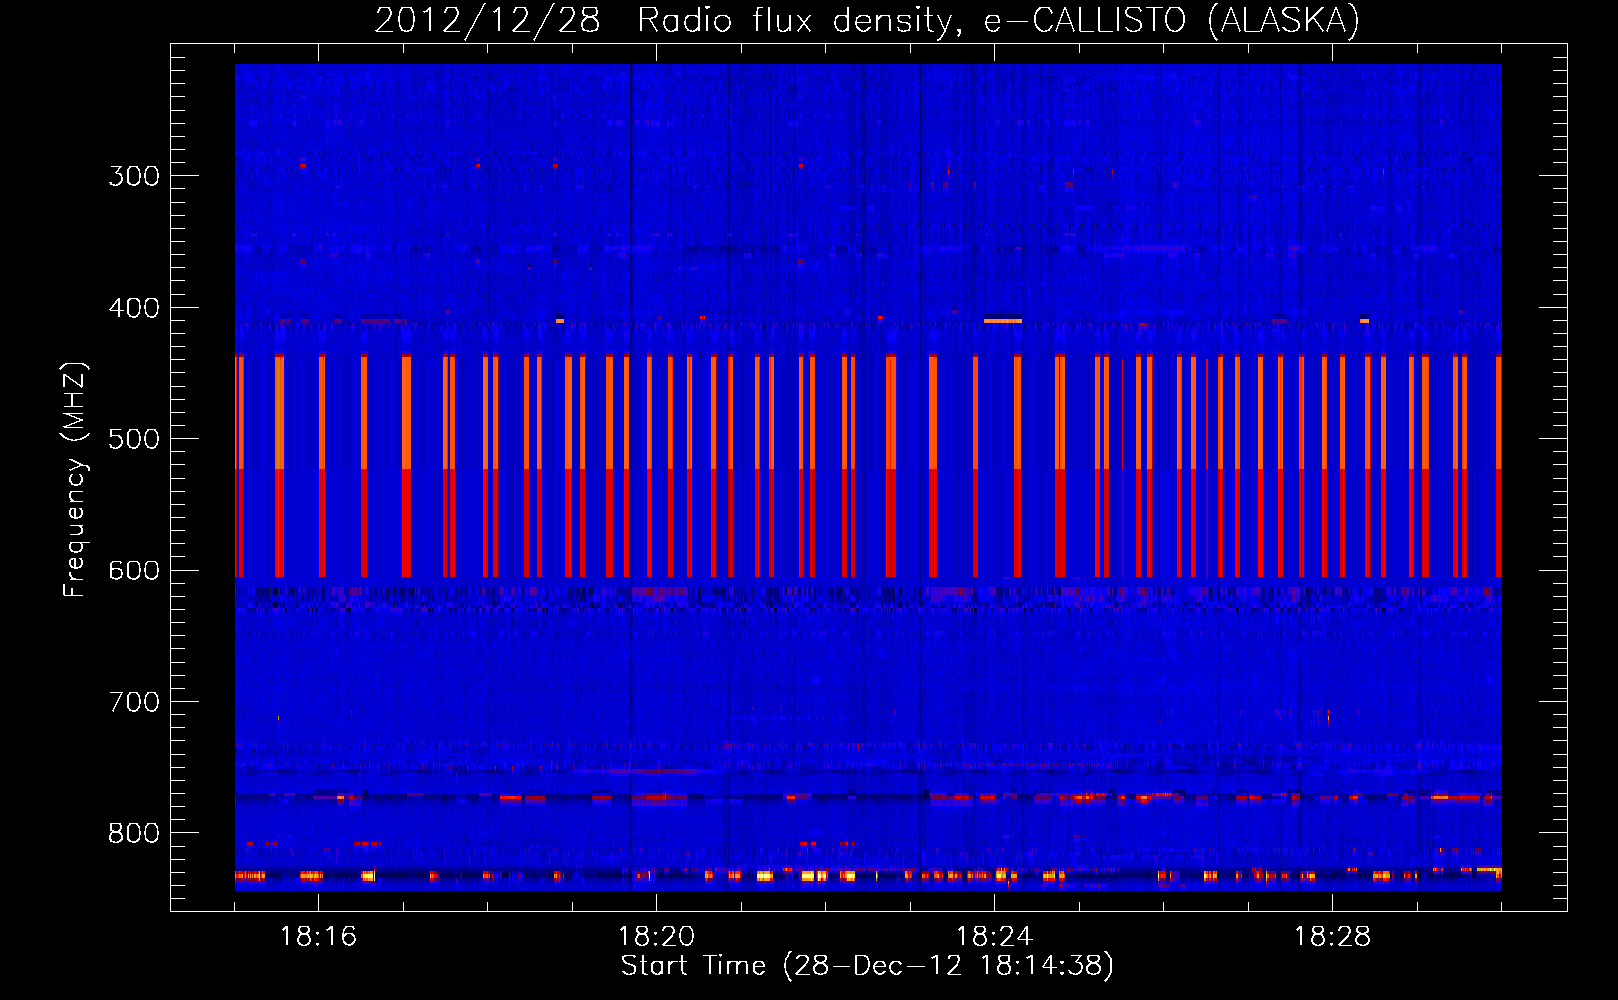Click the 18:24 time tick label
The width and height of the screenshot is (1618, 1000).
click(994, 937)
